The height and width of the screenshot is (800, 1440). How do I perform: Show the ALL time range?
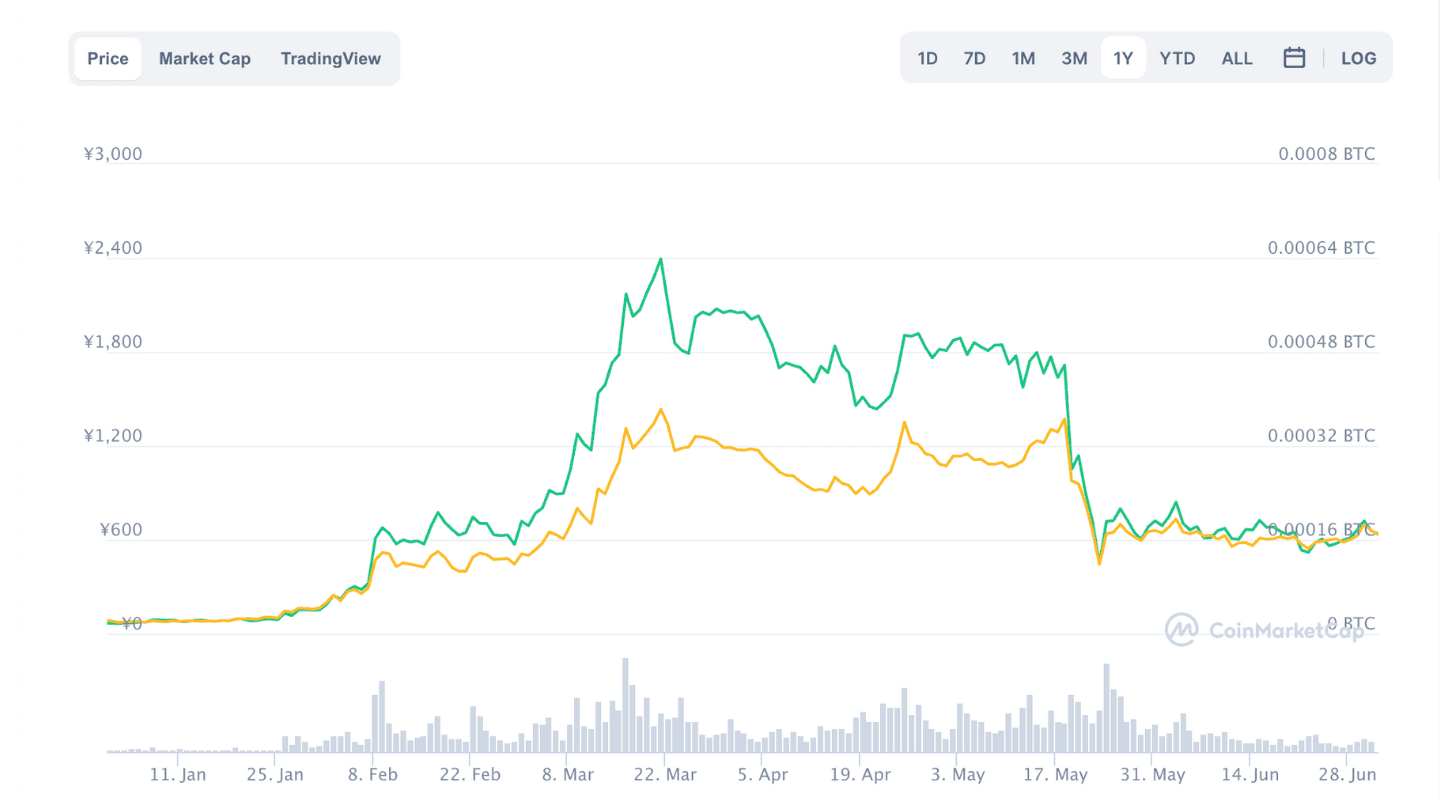point(1237,58)
